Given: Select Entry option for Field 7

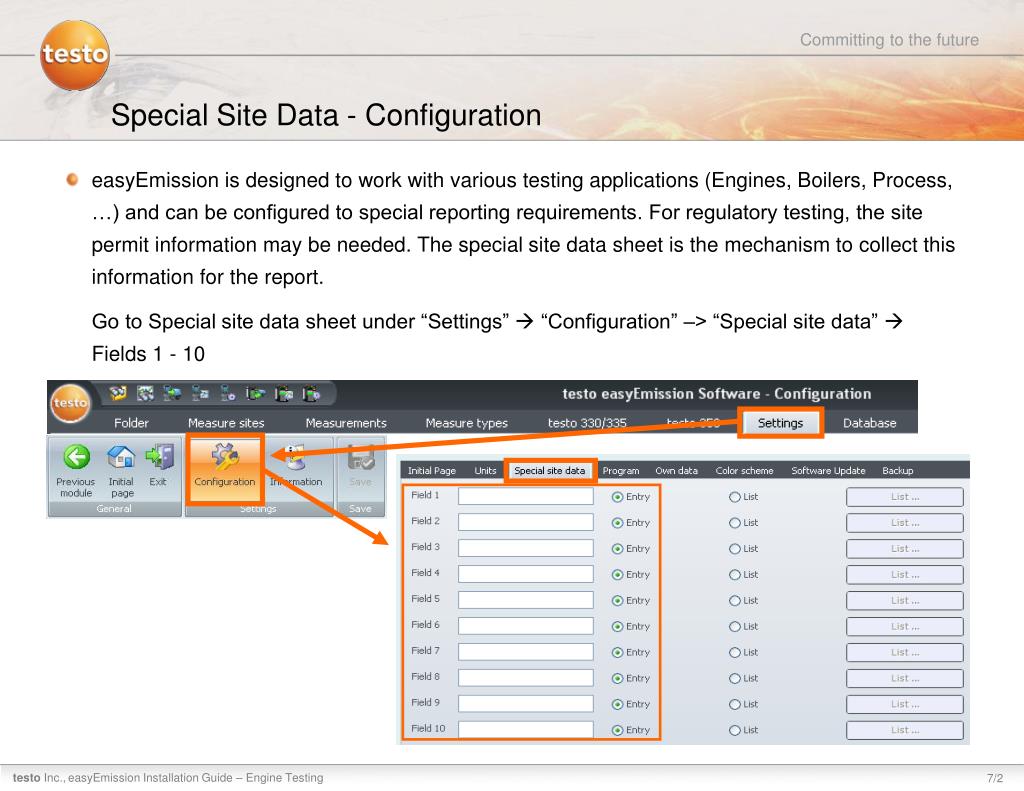Looking at the screenshot, I should pos(617,653).
